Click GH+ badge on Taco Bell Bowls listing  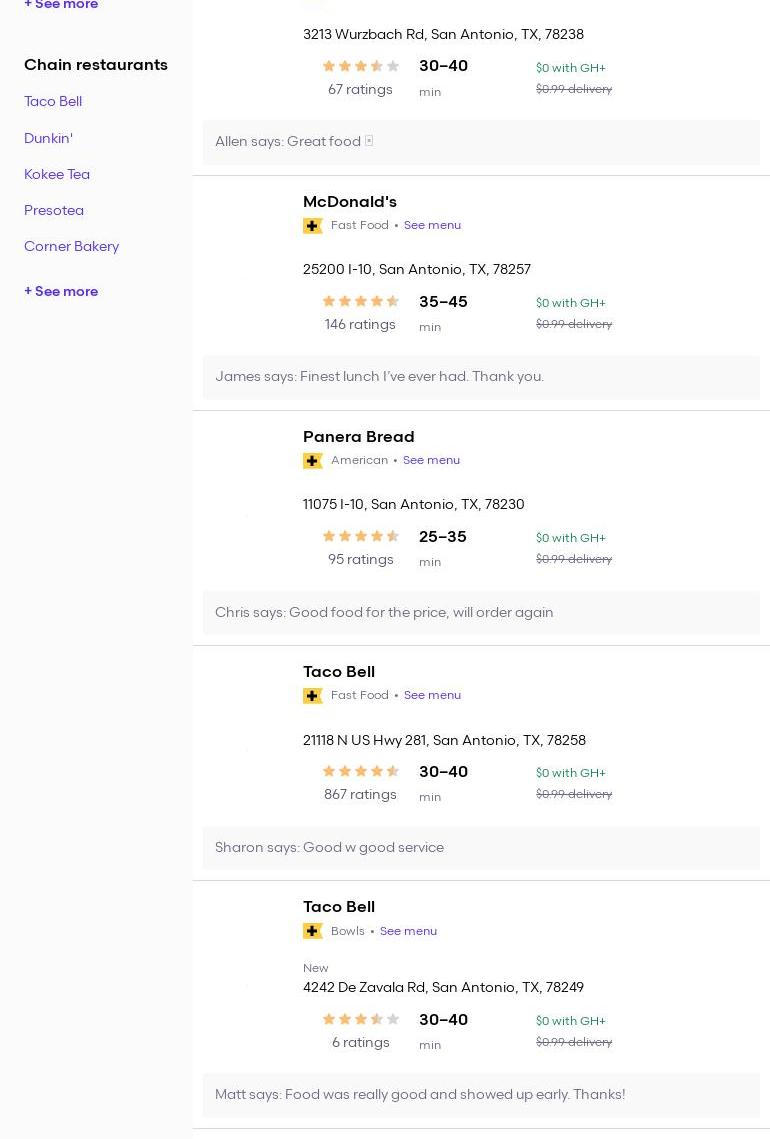(x=313, y=931)
